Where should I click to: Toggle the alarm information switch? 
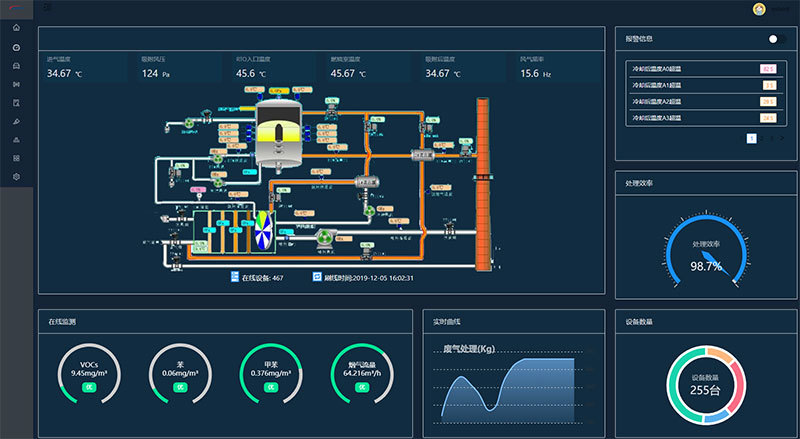[777, 39]
